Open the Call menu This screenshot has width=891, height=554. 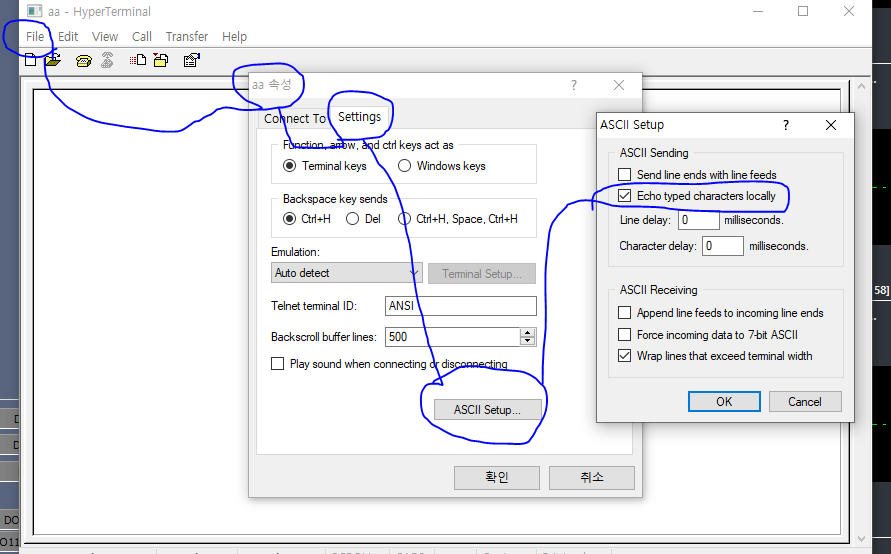point(141,36)
